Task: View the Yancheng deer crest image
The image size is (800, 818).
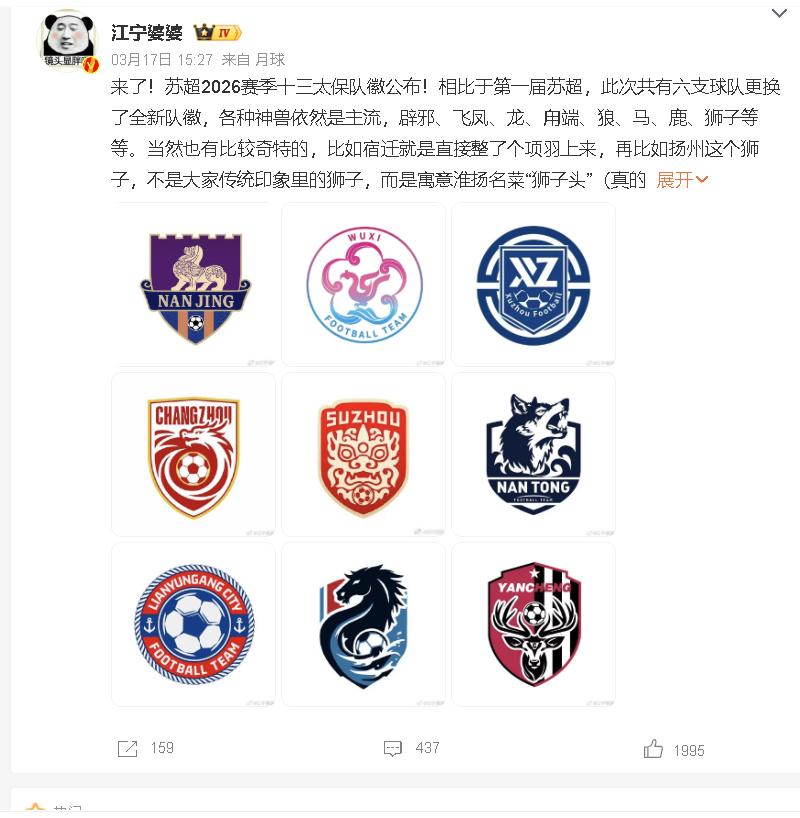Action: click(x=533, y=624)
